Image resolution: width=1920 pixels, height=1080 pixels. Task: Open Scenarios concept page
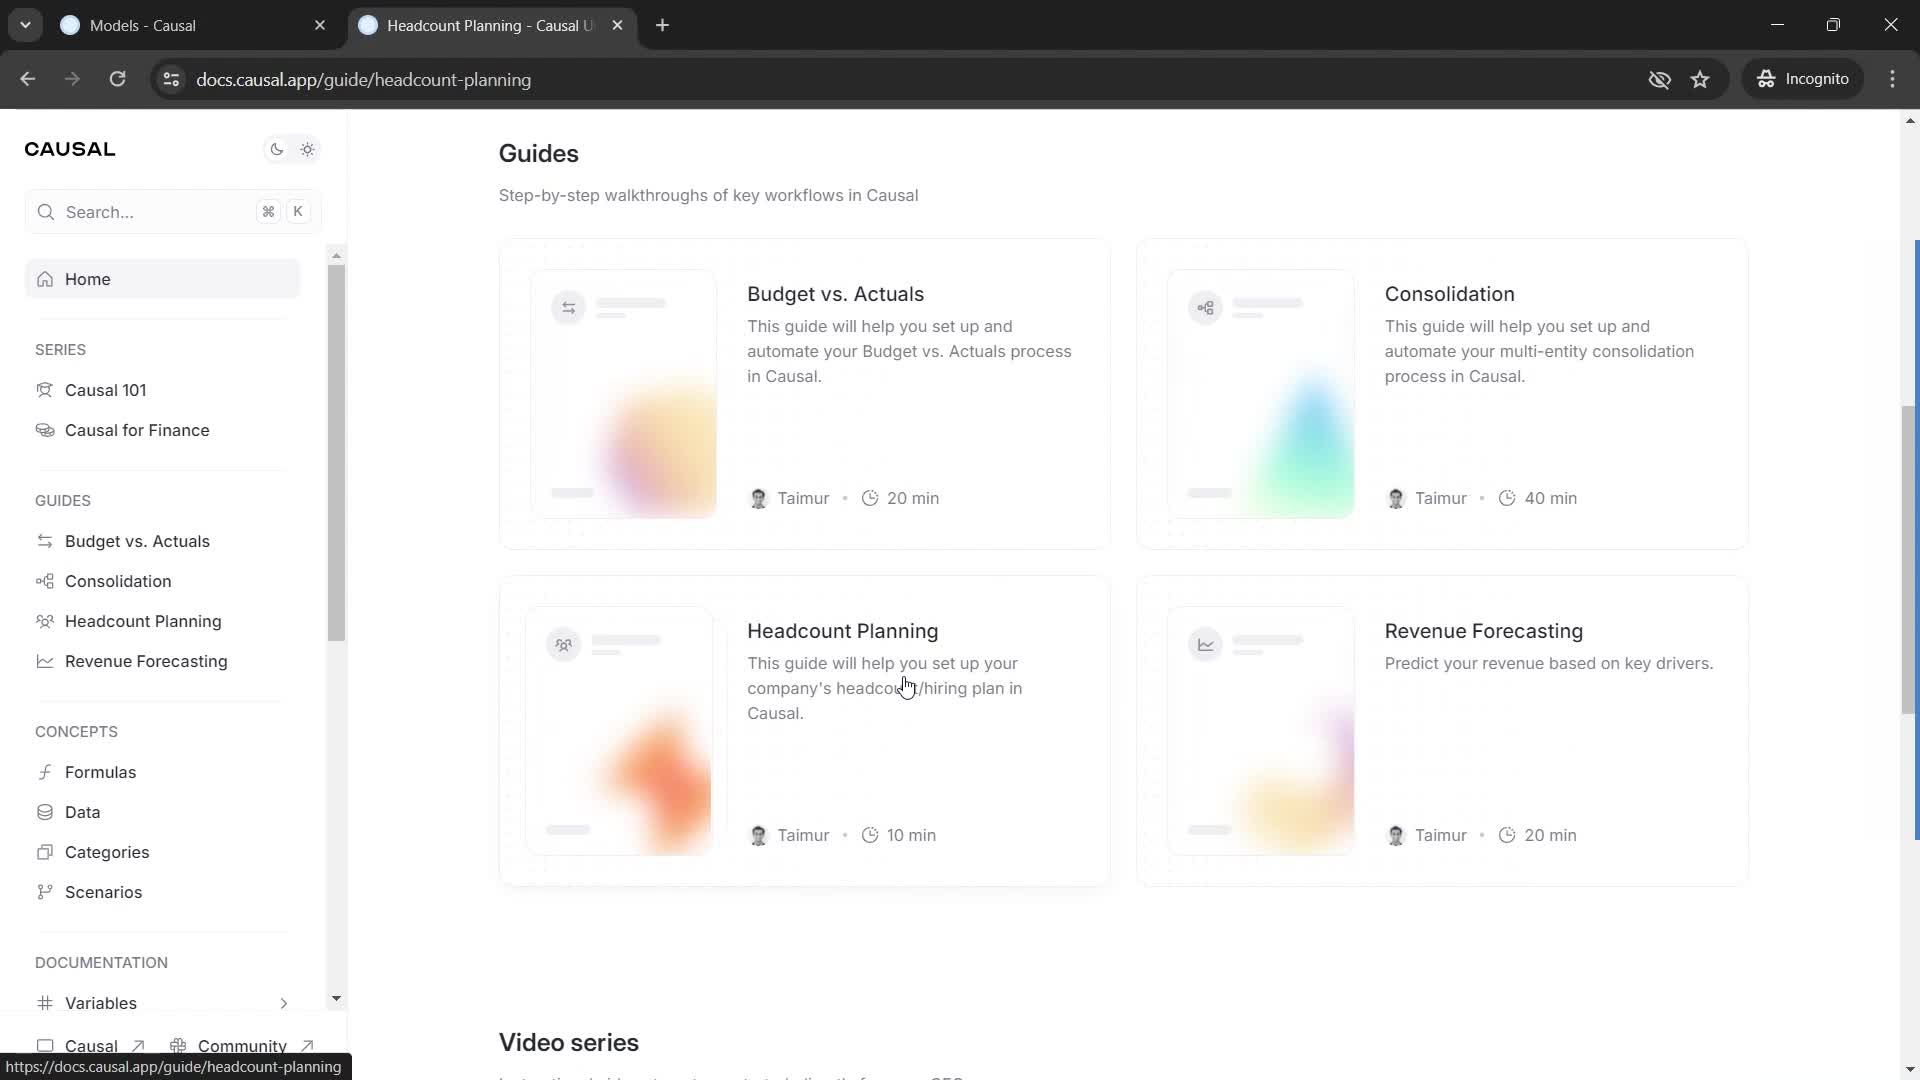(103, 892)
